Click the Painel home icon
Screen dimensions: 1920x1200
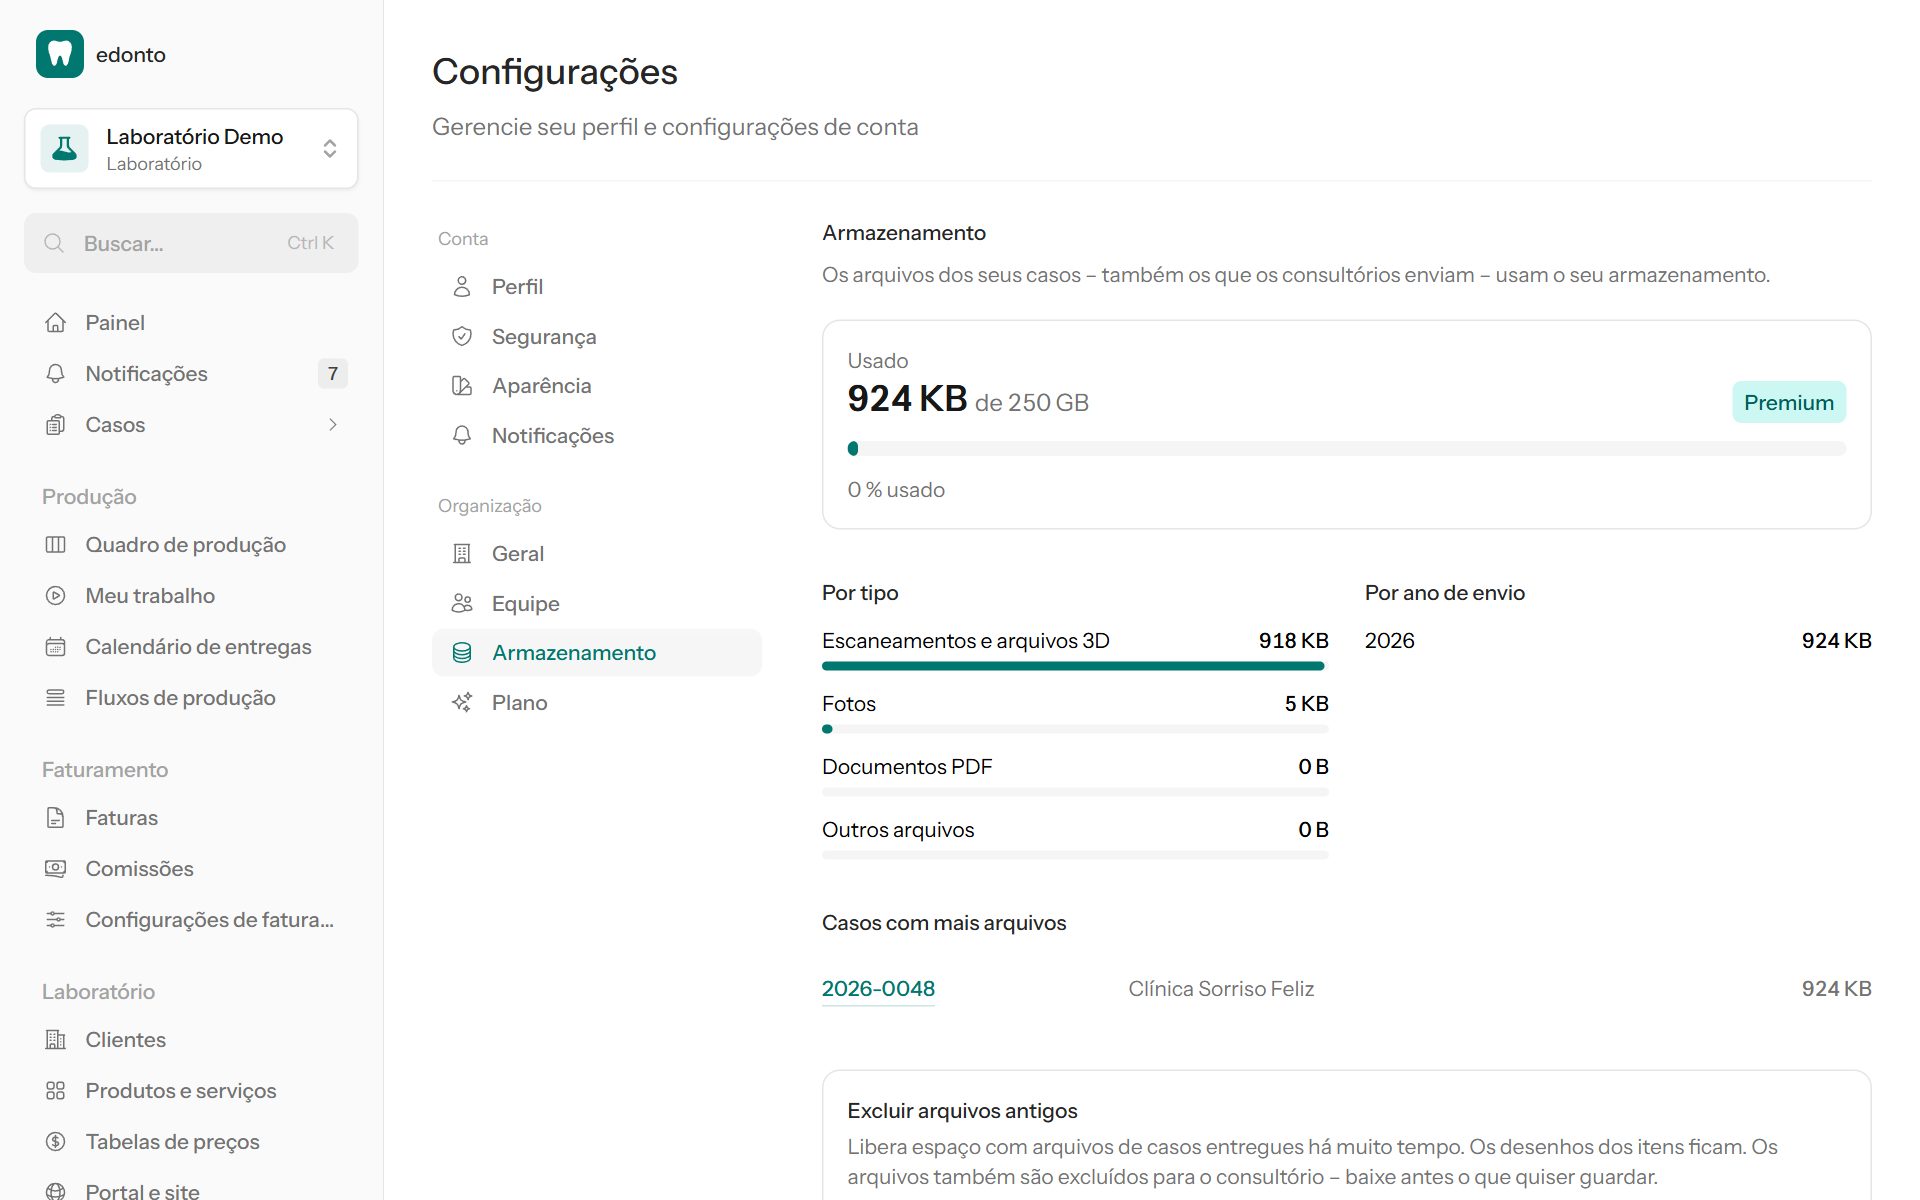56,323
